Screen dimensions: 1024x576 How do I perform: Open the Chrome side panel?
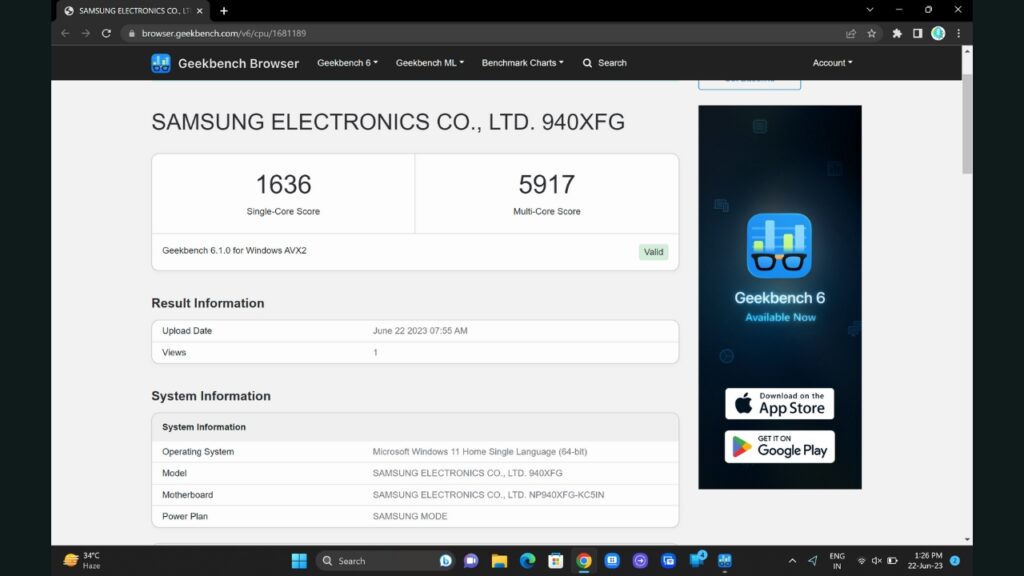[x=918, y=33]
